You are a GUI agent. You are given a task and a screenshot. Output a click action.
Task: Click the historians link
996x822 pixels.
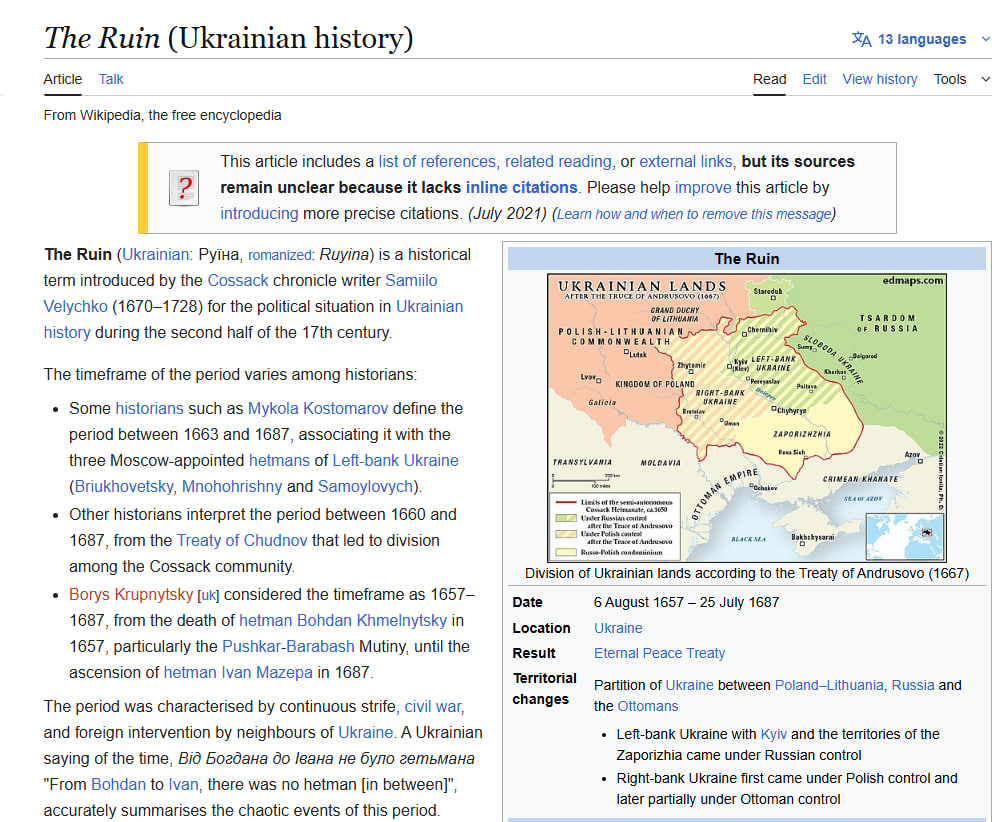pyautogui.click(x=149, y=408)
